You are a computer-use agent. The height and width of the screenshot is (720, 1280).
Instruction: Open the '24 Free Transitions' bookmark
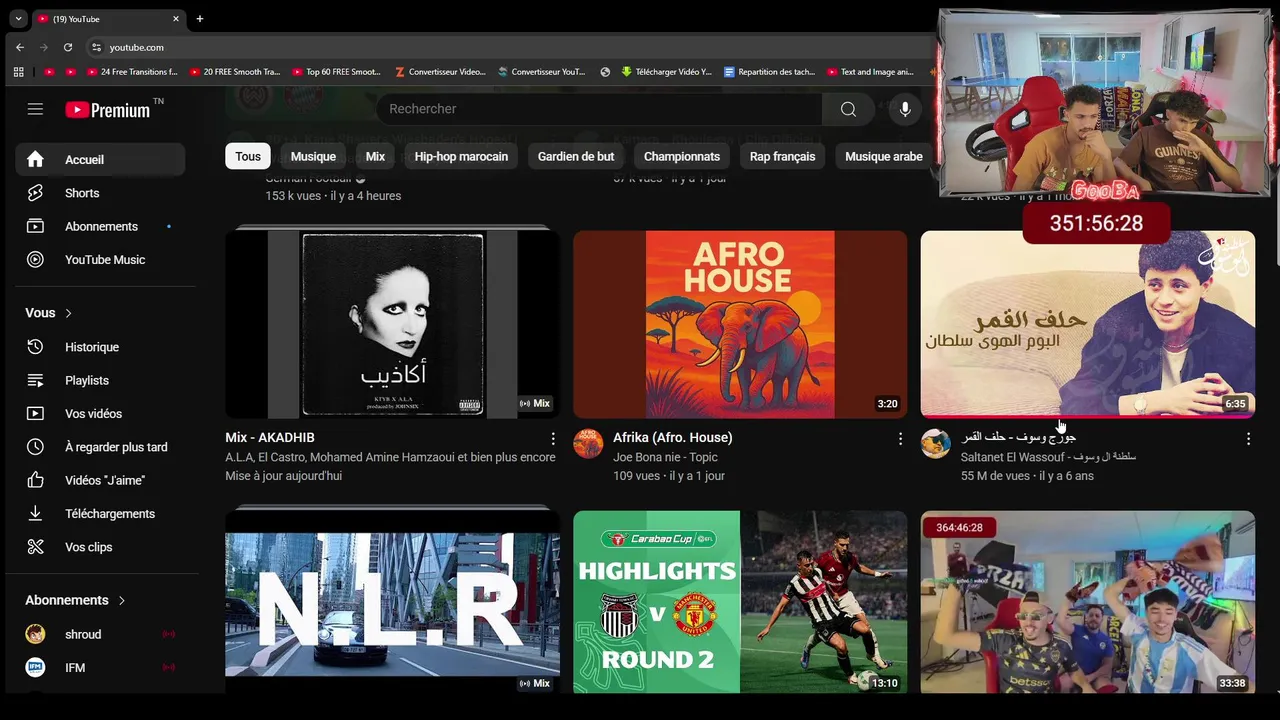pos(132,72)
